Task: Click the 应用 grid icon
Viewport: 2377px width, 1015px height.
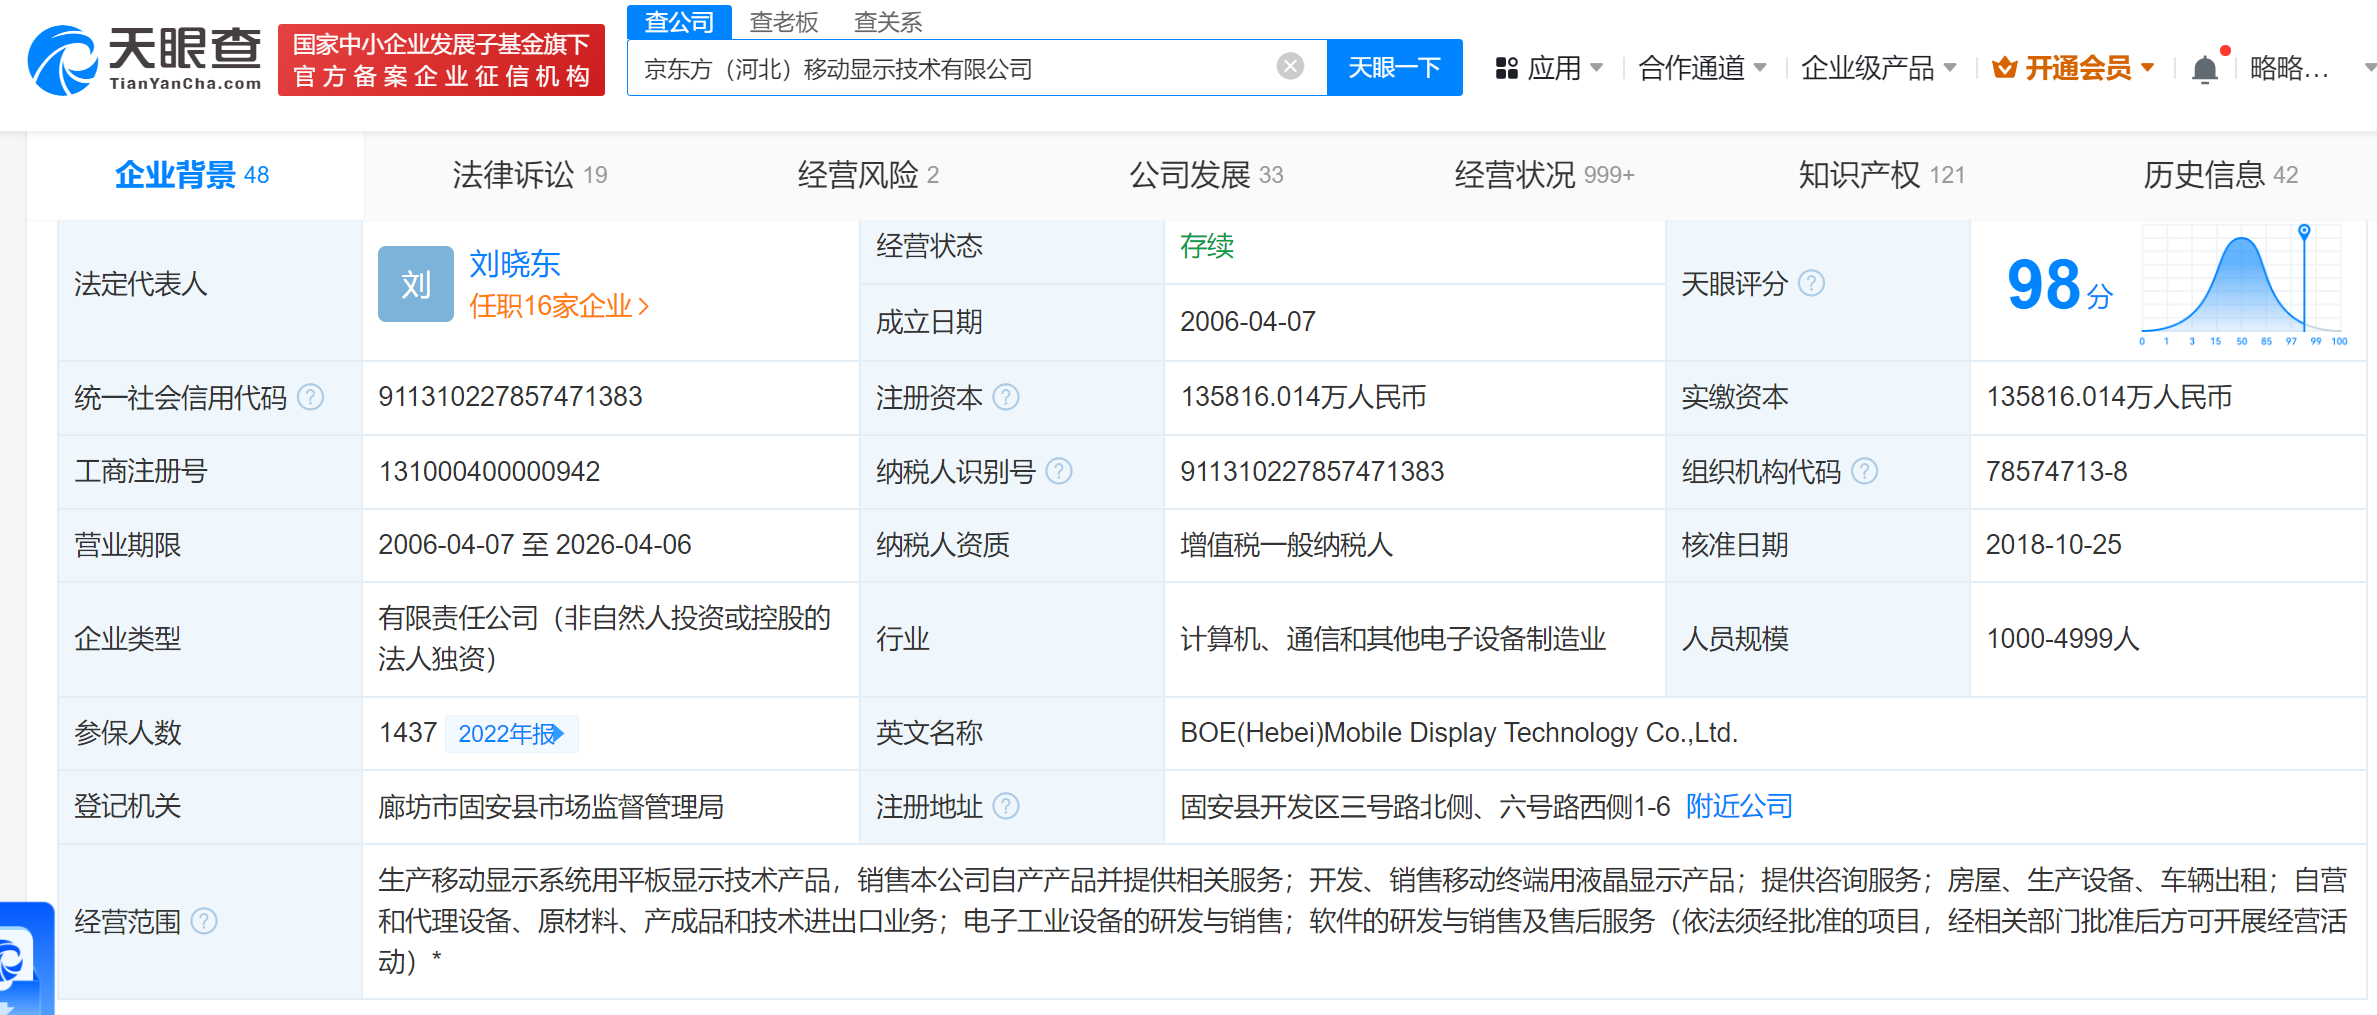Action: [1506, 68]
